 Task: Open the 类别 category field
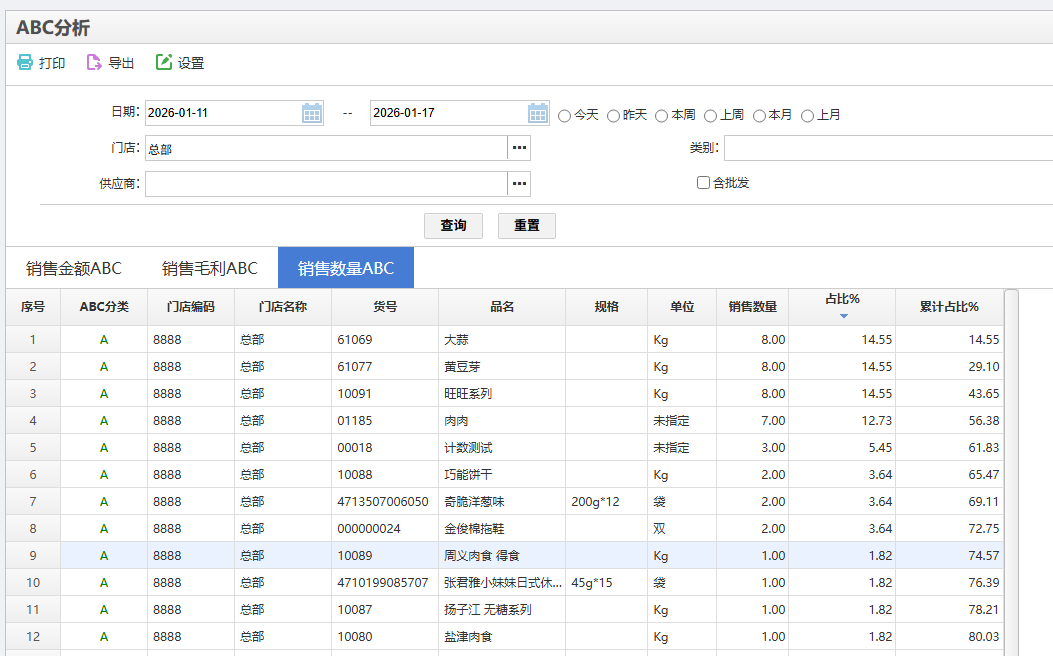coord(888,148)
